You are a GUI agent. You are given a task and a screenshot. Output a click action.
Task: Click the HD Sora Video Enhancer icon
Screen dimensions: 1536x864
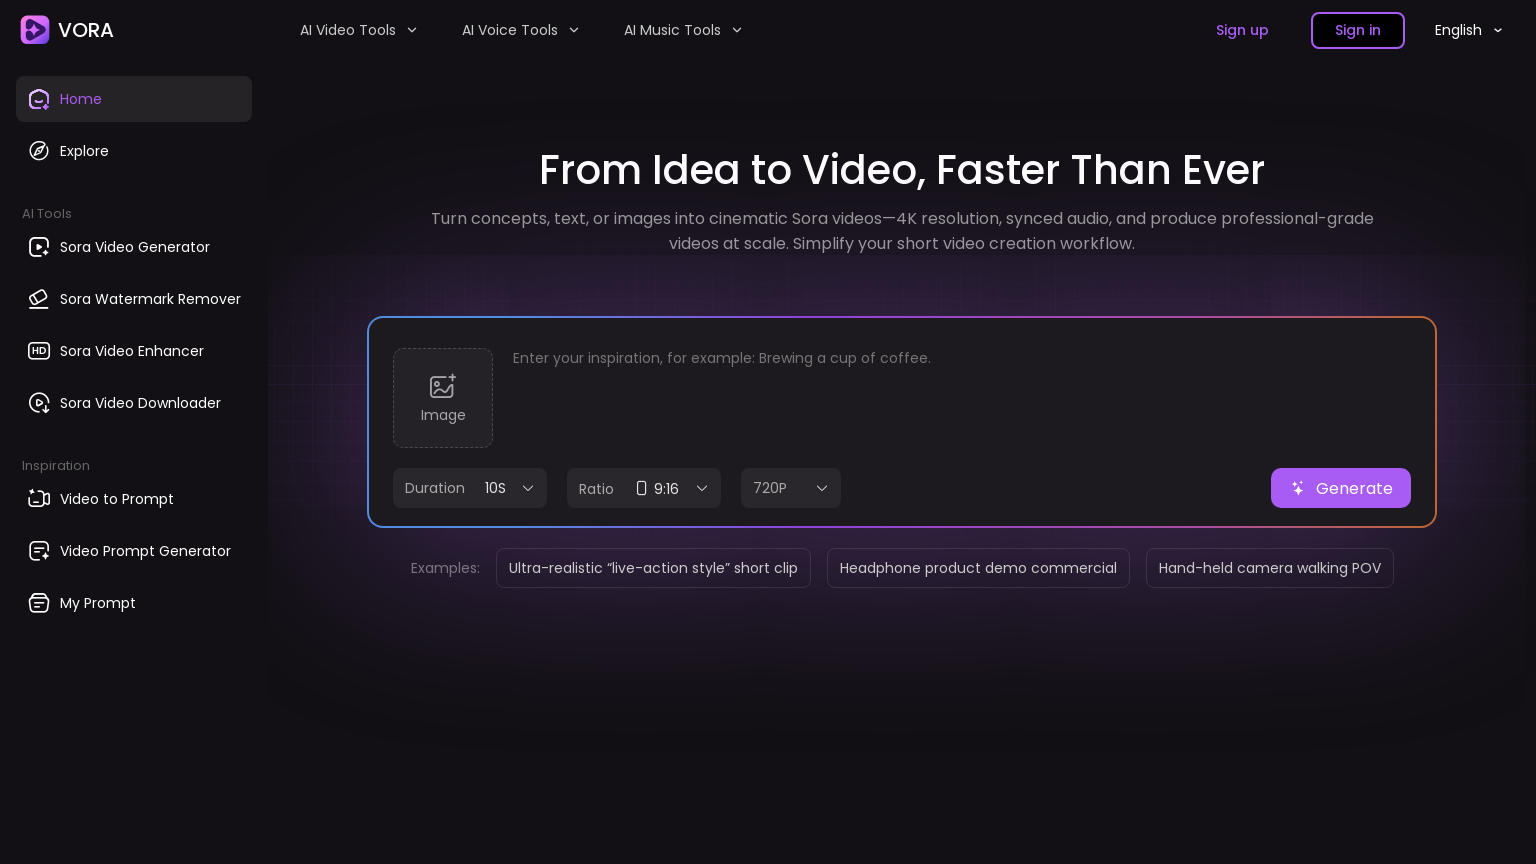coord(39,351)
